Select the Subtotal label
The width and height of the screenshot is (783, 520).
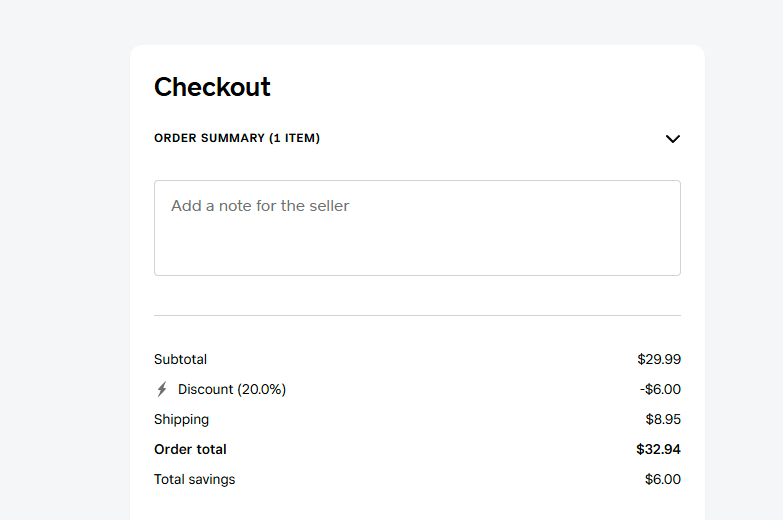[180, 359]
